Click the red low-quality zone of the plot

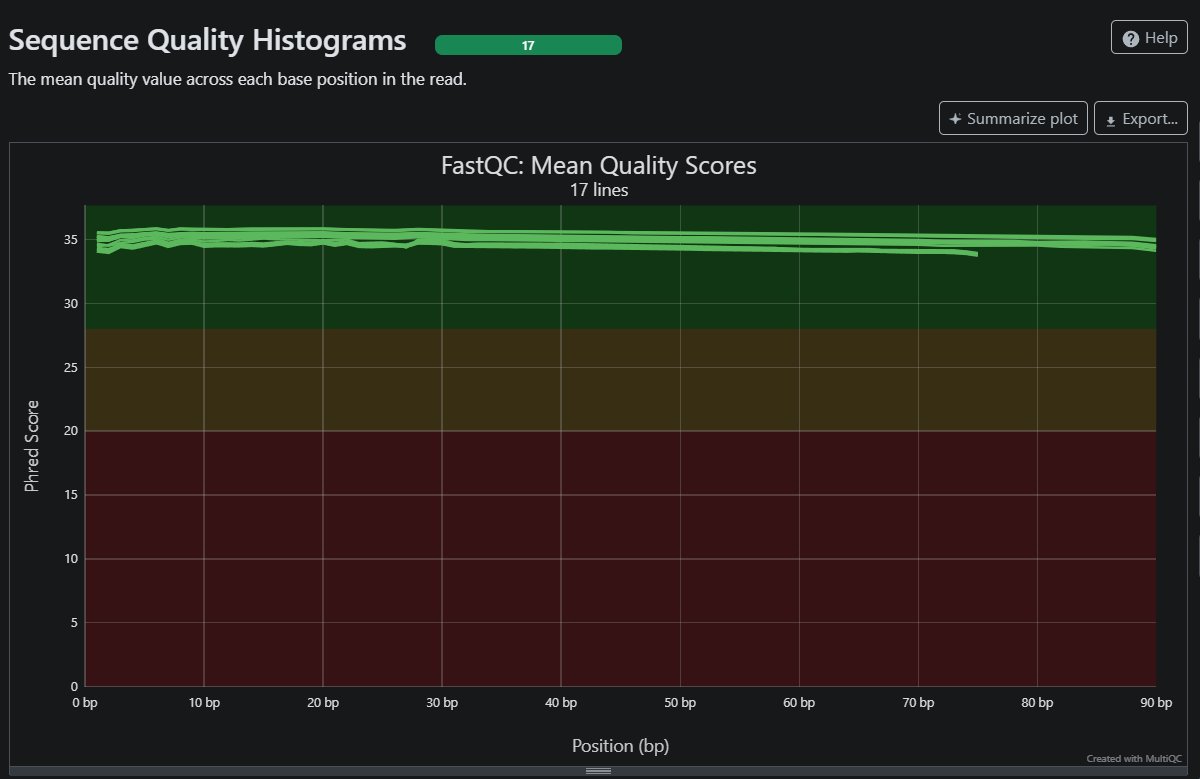tap(620, 560)
